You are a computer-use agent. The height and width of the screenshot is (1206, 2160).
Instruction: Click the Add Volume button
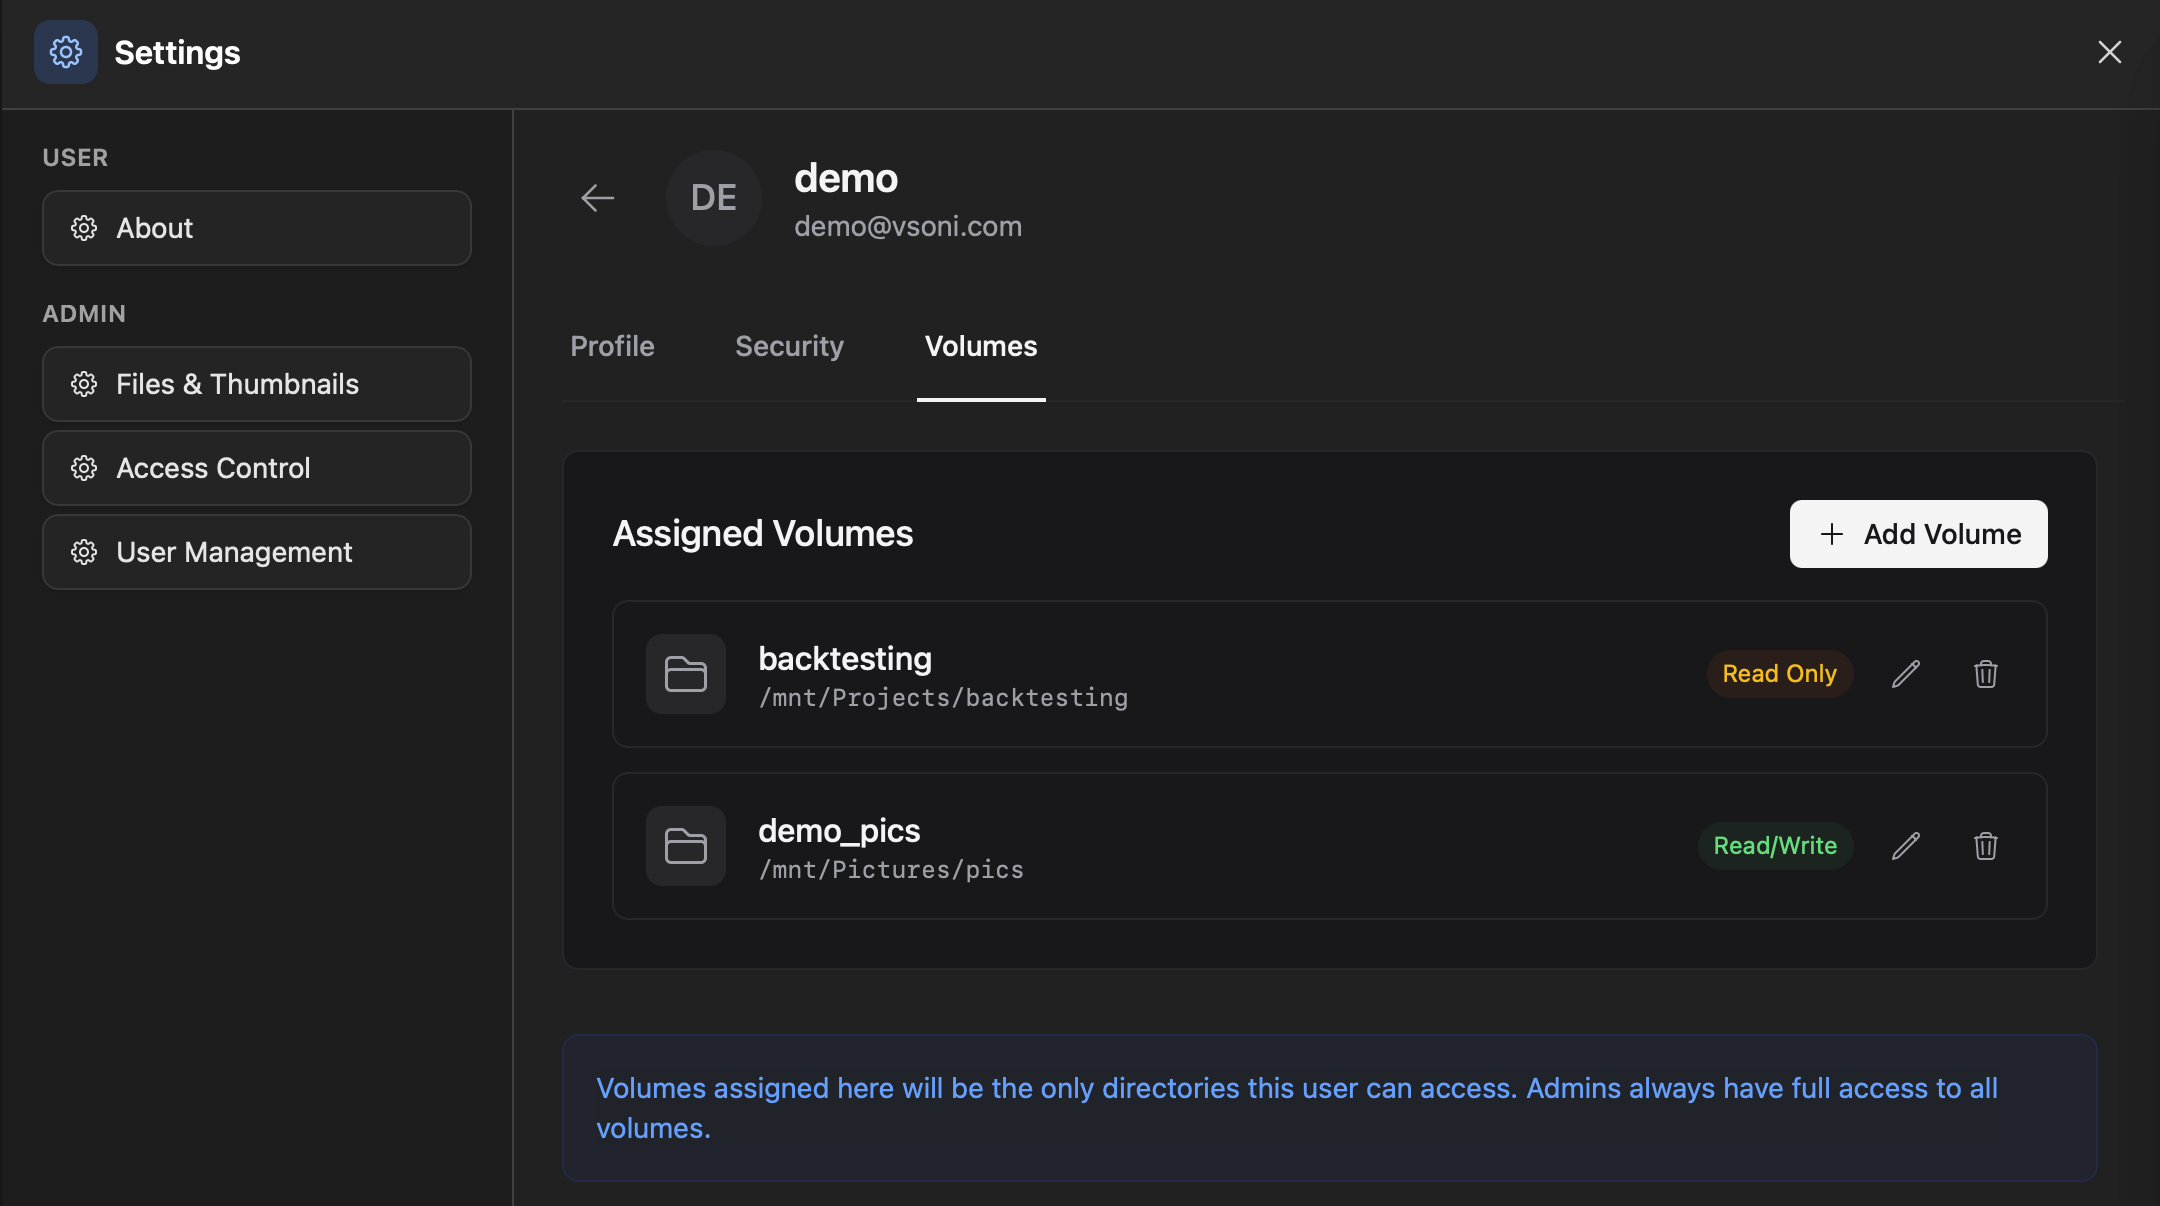click(1917, 534)
